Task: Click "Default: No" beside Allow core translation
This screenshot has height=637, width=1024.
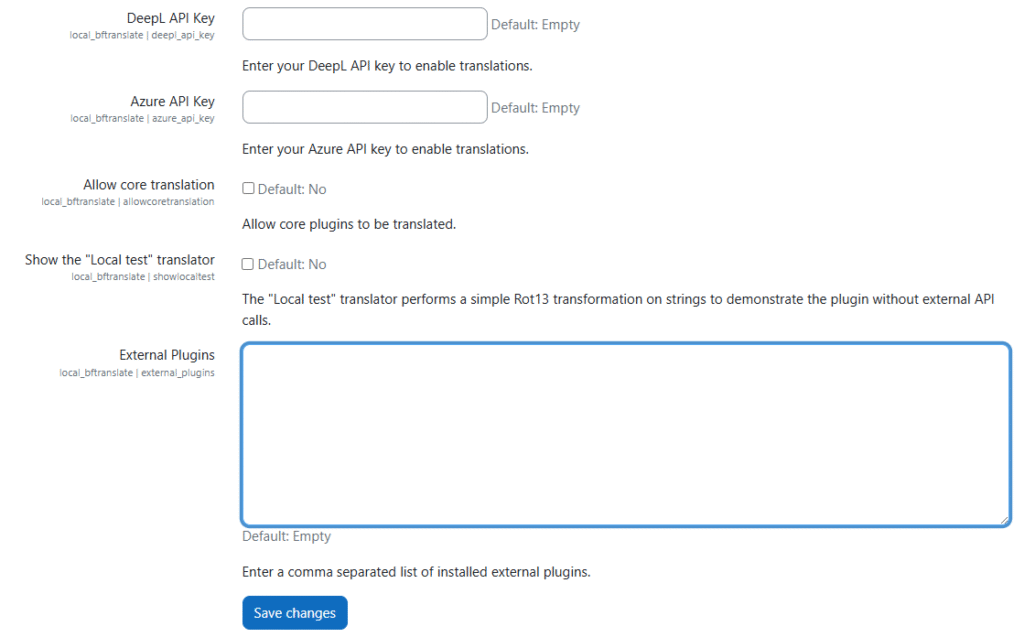Action: (292, 189)
